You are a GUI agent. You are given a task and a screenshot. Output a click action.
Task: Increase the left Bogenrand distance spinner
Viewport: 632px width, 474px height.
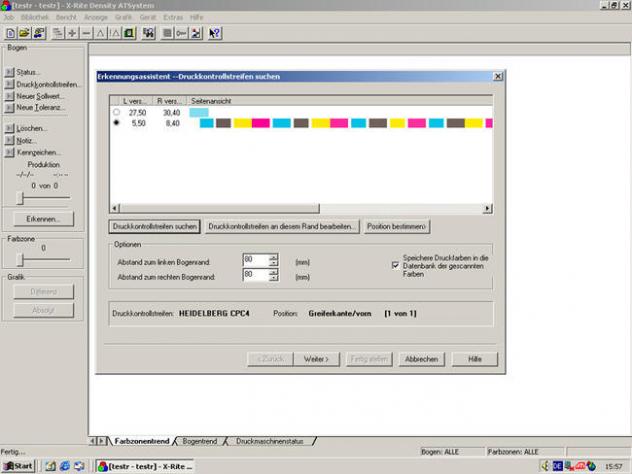(273, 256)
